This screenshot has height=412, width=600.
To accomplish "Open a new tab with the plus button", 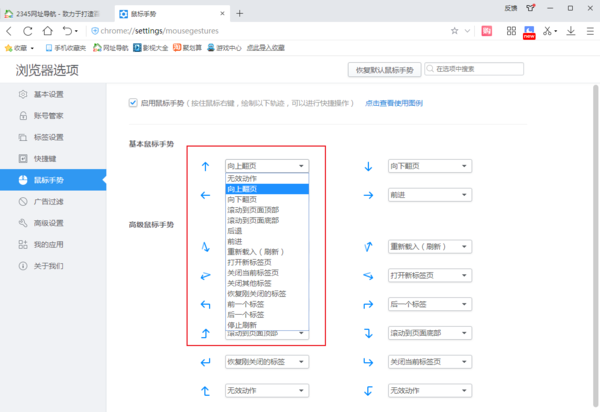I will 239,12.
